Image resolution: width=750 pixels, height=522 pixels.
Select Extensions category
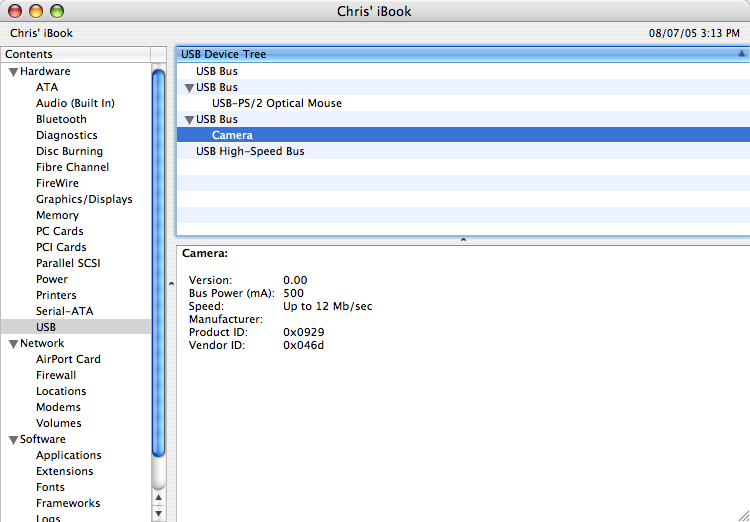pyautogui.click(x=65, y=471)
